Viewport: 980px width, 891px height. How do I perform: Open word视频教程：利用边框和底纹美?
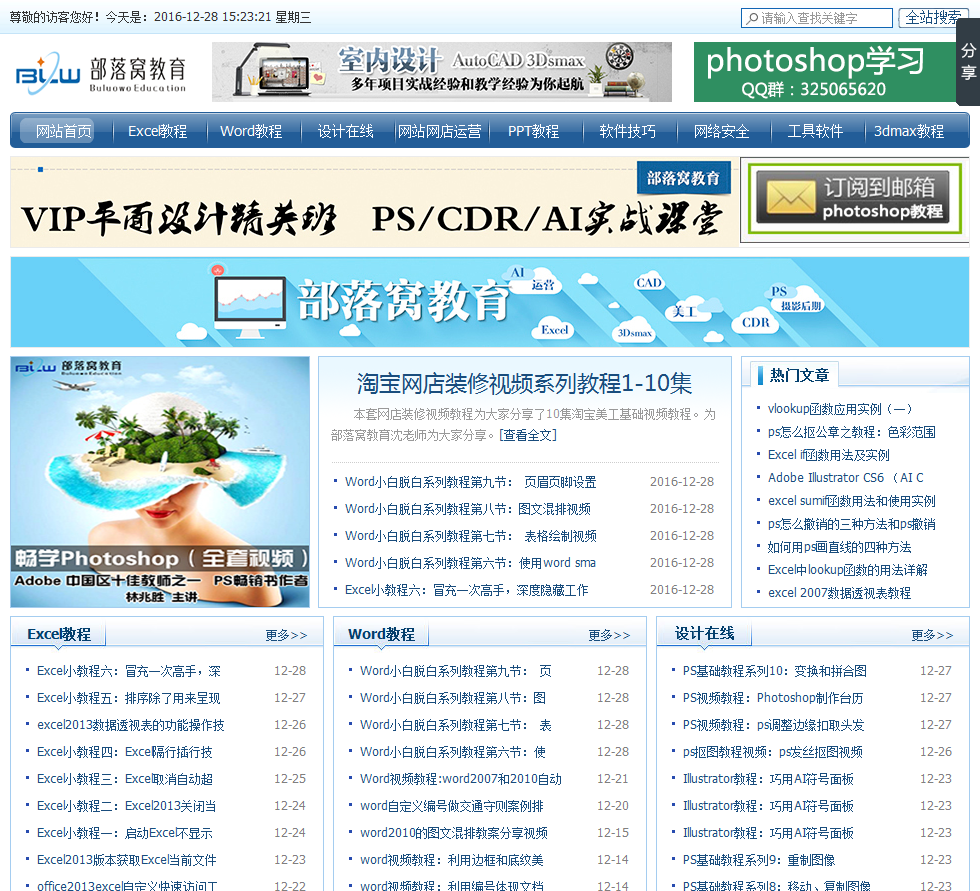point(451,860)
